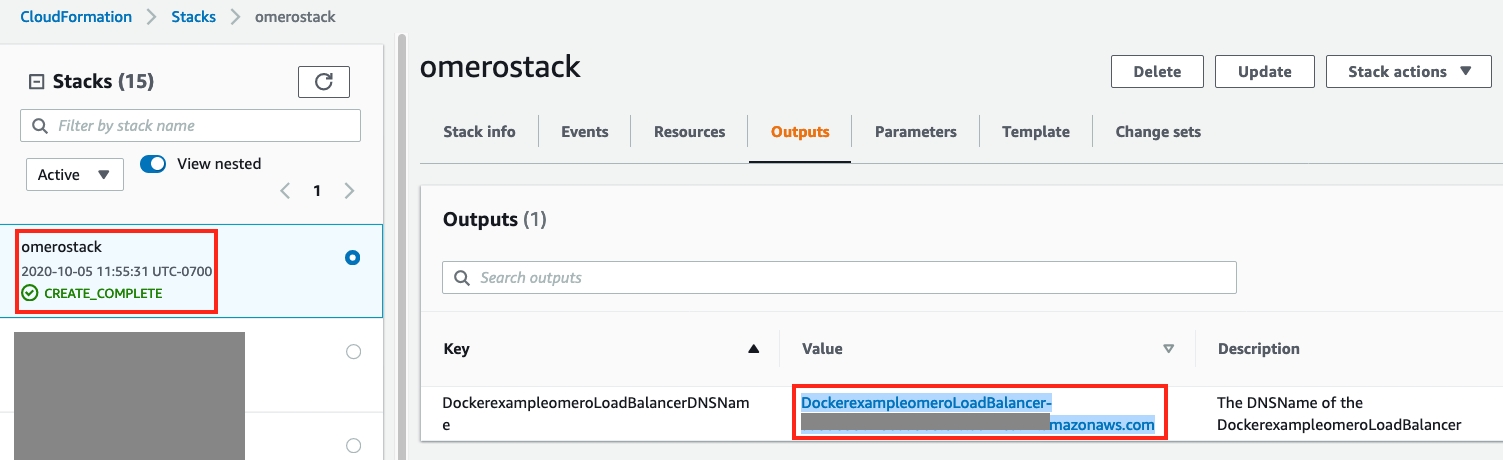Open the Active status filter dropdown
This screenshot has height=460, width=1503.
point(75,174)
